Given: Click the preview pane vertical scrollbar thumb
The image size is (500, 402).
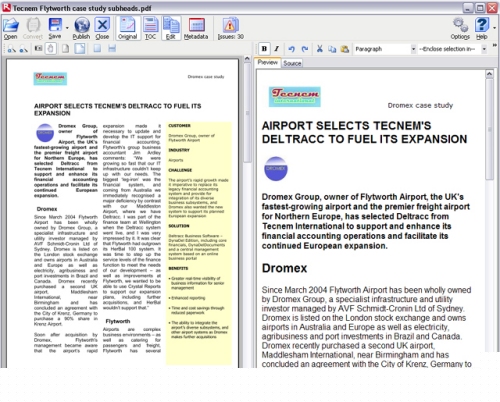Looking at the screenshot, I should point(489,129).
